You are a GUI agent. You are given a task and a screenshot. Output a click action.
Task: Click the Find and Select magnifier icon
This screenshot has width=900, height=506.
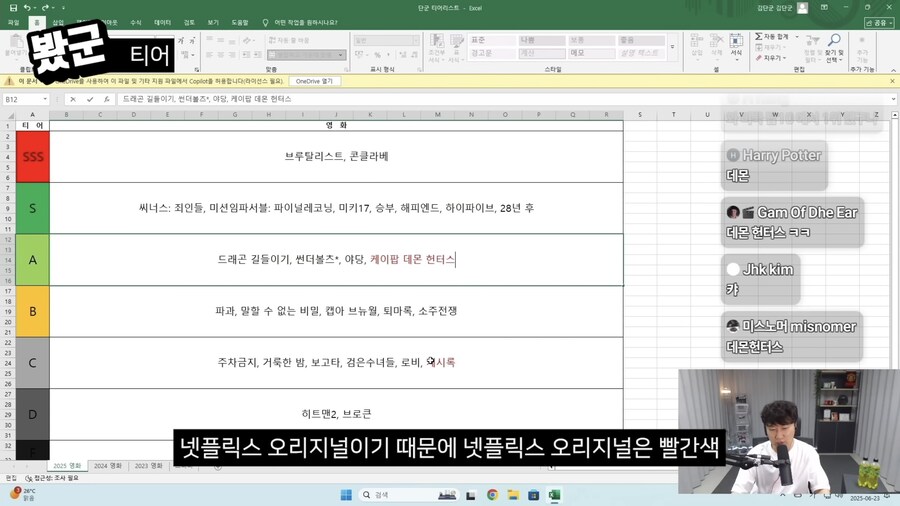coord(833,48)
